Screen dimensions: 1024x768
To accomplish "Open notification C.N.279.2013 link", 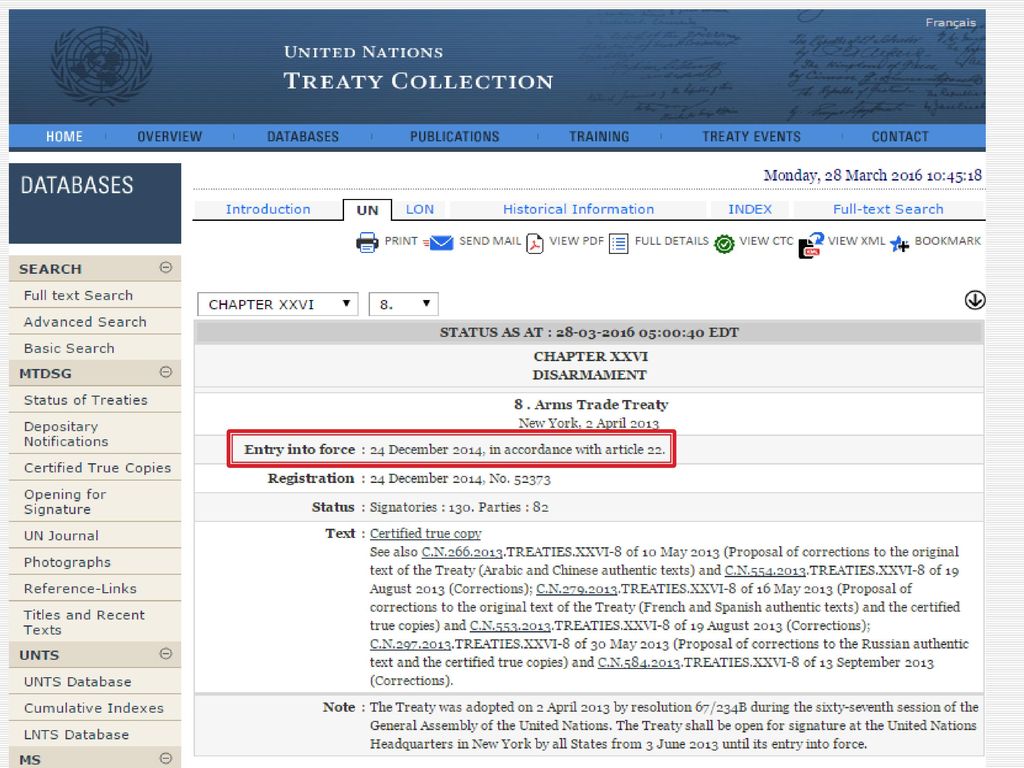I will pos(577,588).
